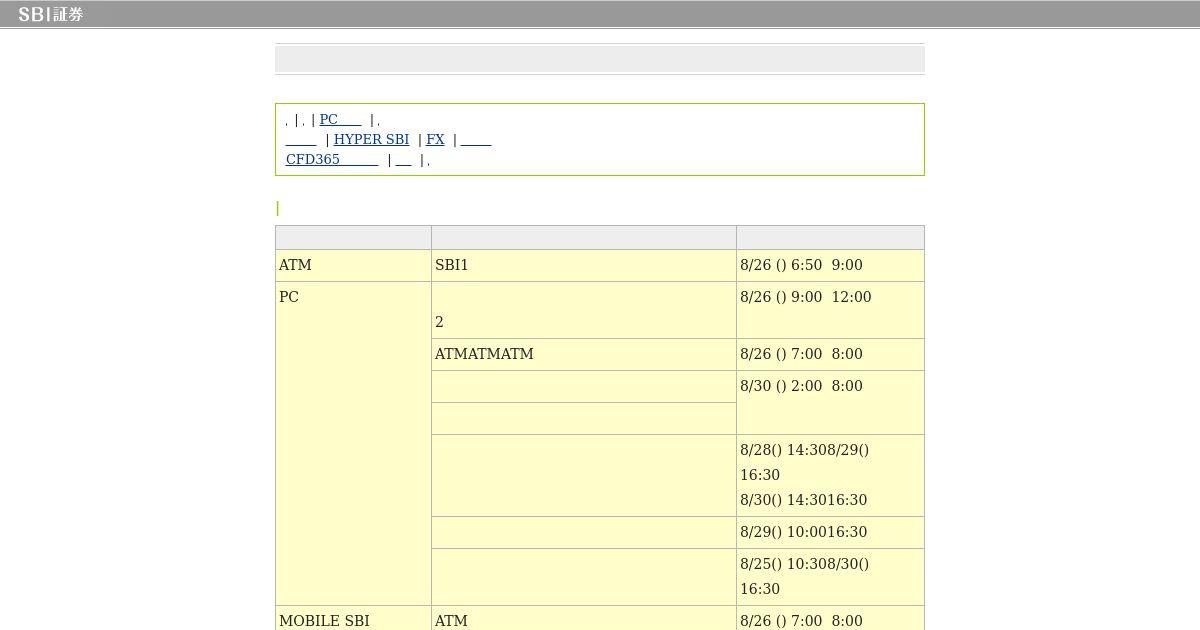
Task: Click the blank underlined link before HYPER SBI
Action: [301, 139]
